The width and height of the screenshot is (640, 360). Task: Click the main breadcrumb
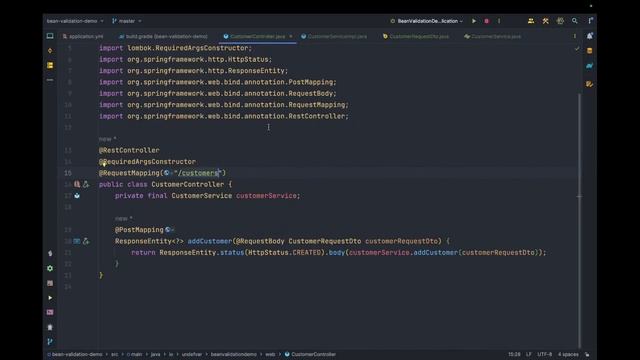coord(134,354)
